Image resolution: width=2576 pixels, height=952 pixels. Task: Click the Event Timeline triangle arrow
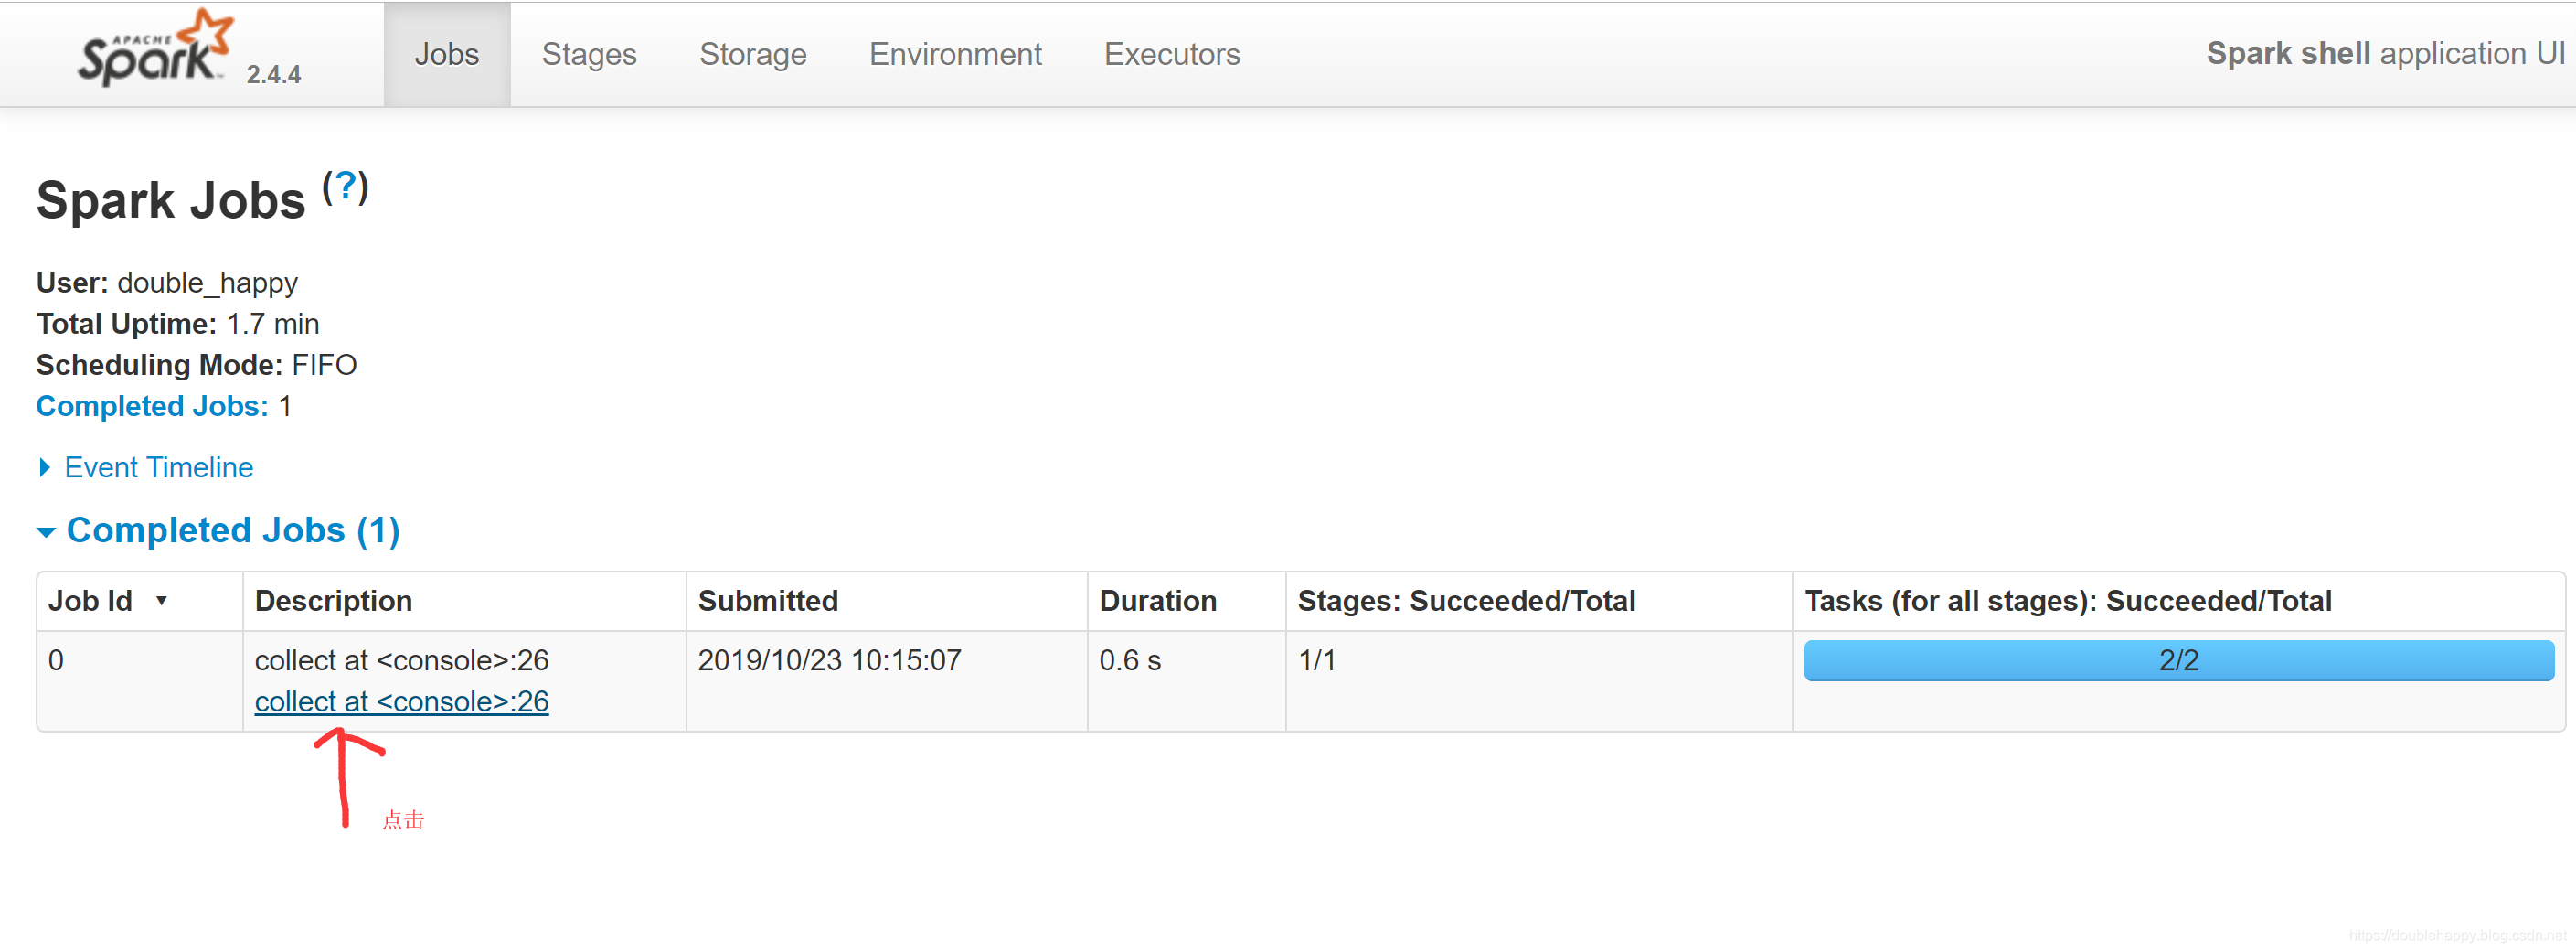click(x=45, y=467)
